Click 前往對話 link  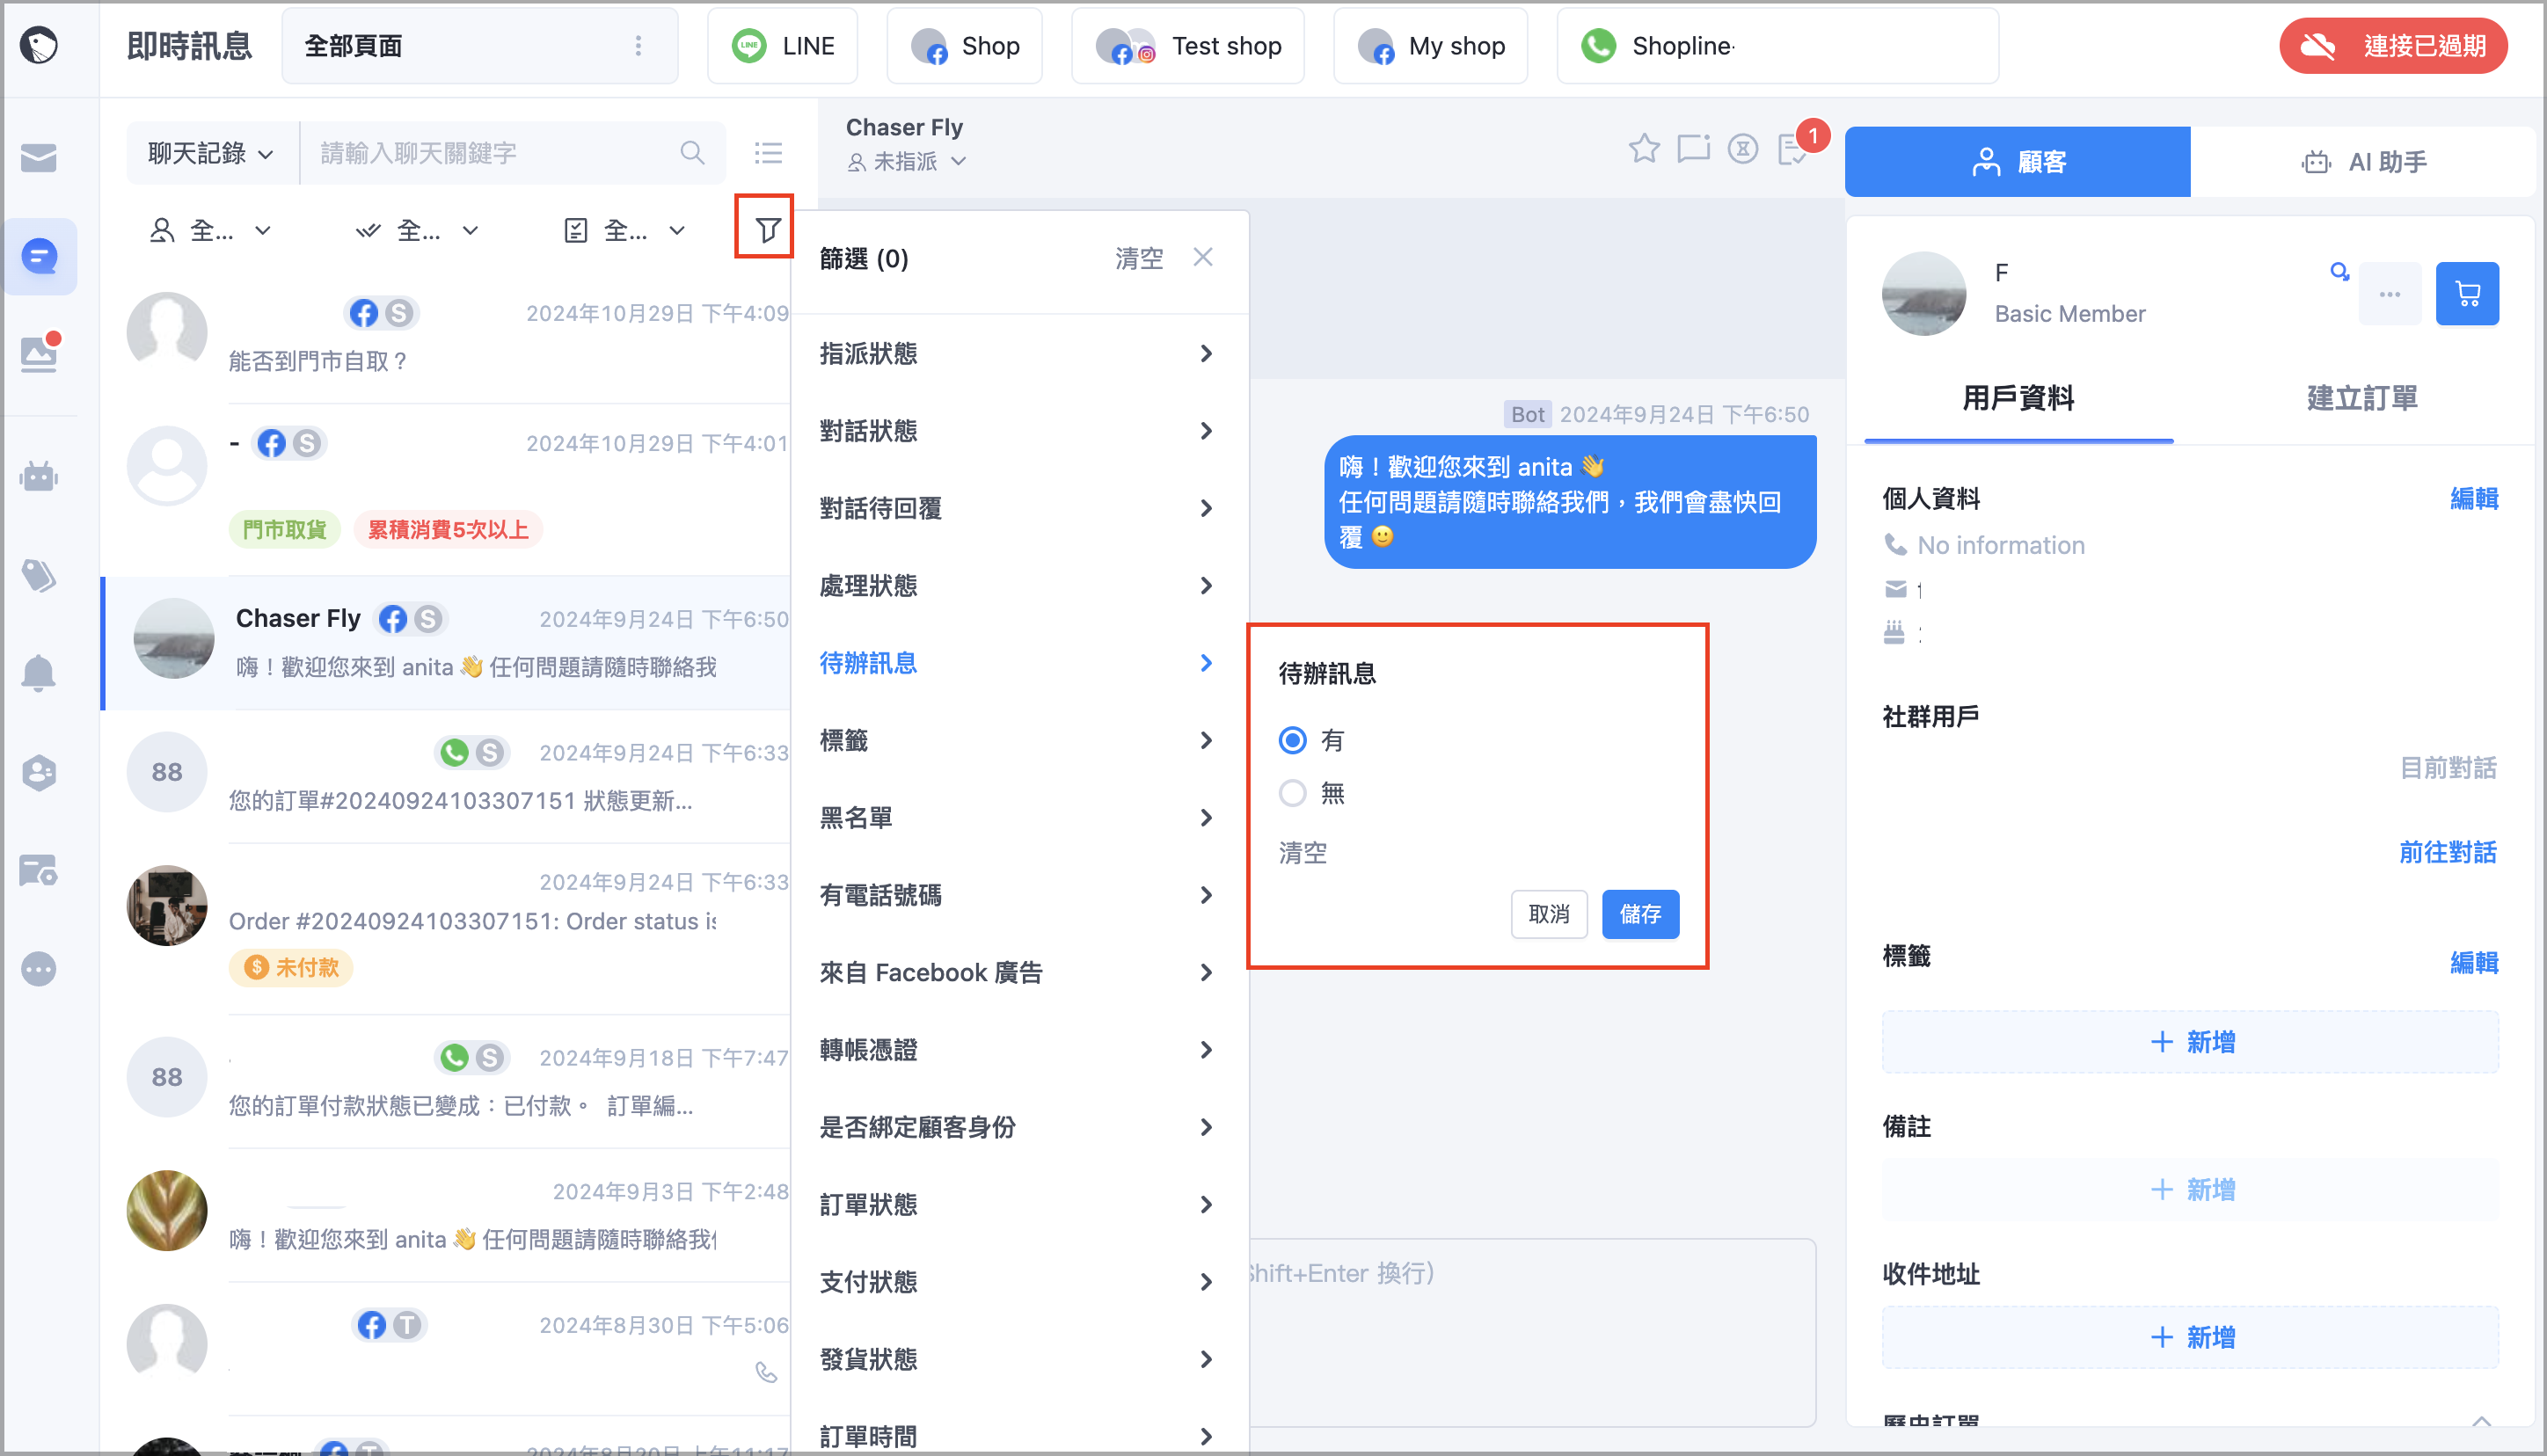[2447, 852]
